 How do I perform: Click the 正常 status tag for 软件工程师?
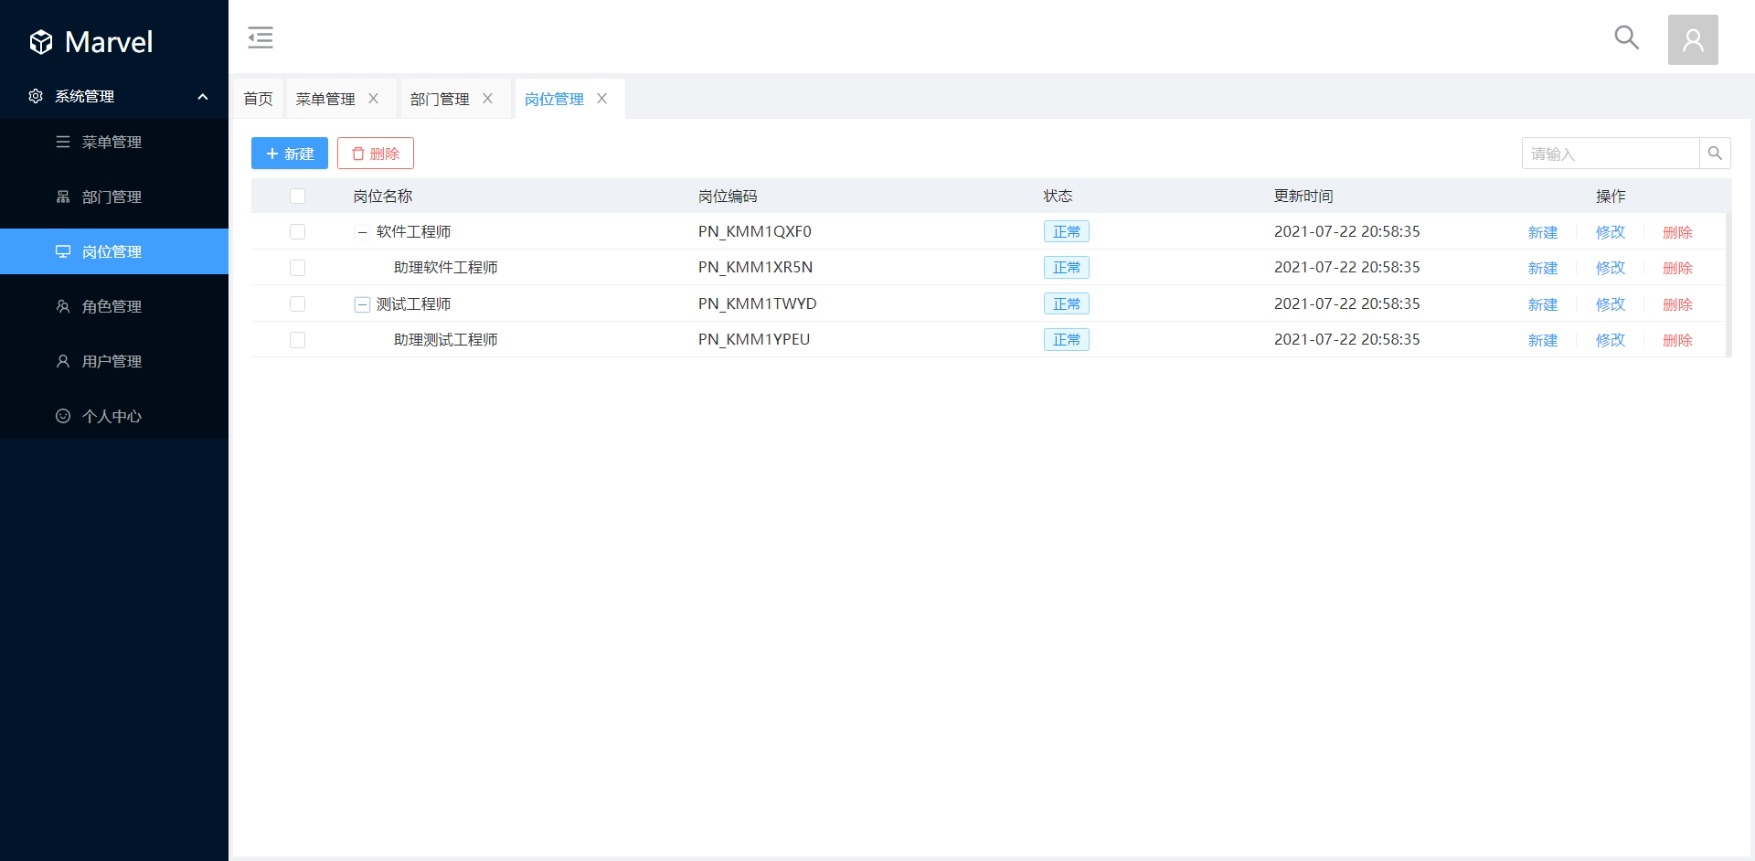pos(1066,232)
